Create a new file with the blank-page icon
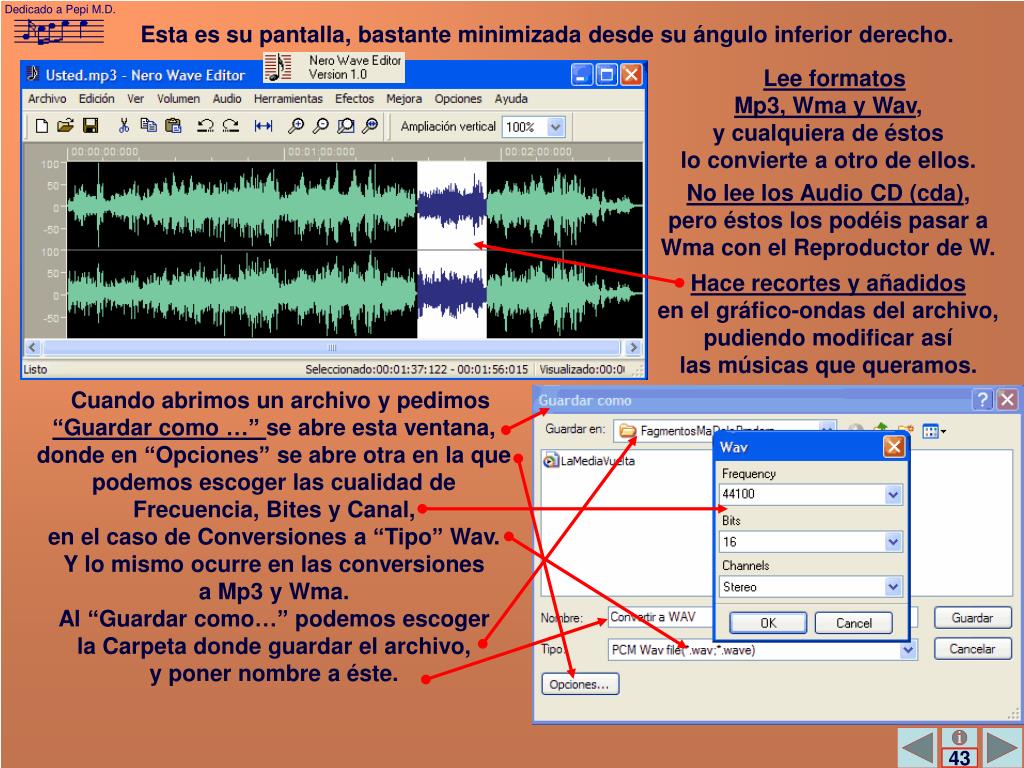The width and height of the screenshot is (1024, 768). [42, 126]
